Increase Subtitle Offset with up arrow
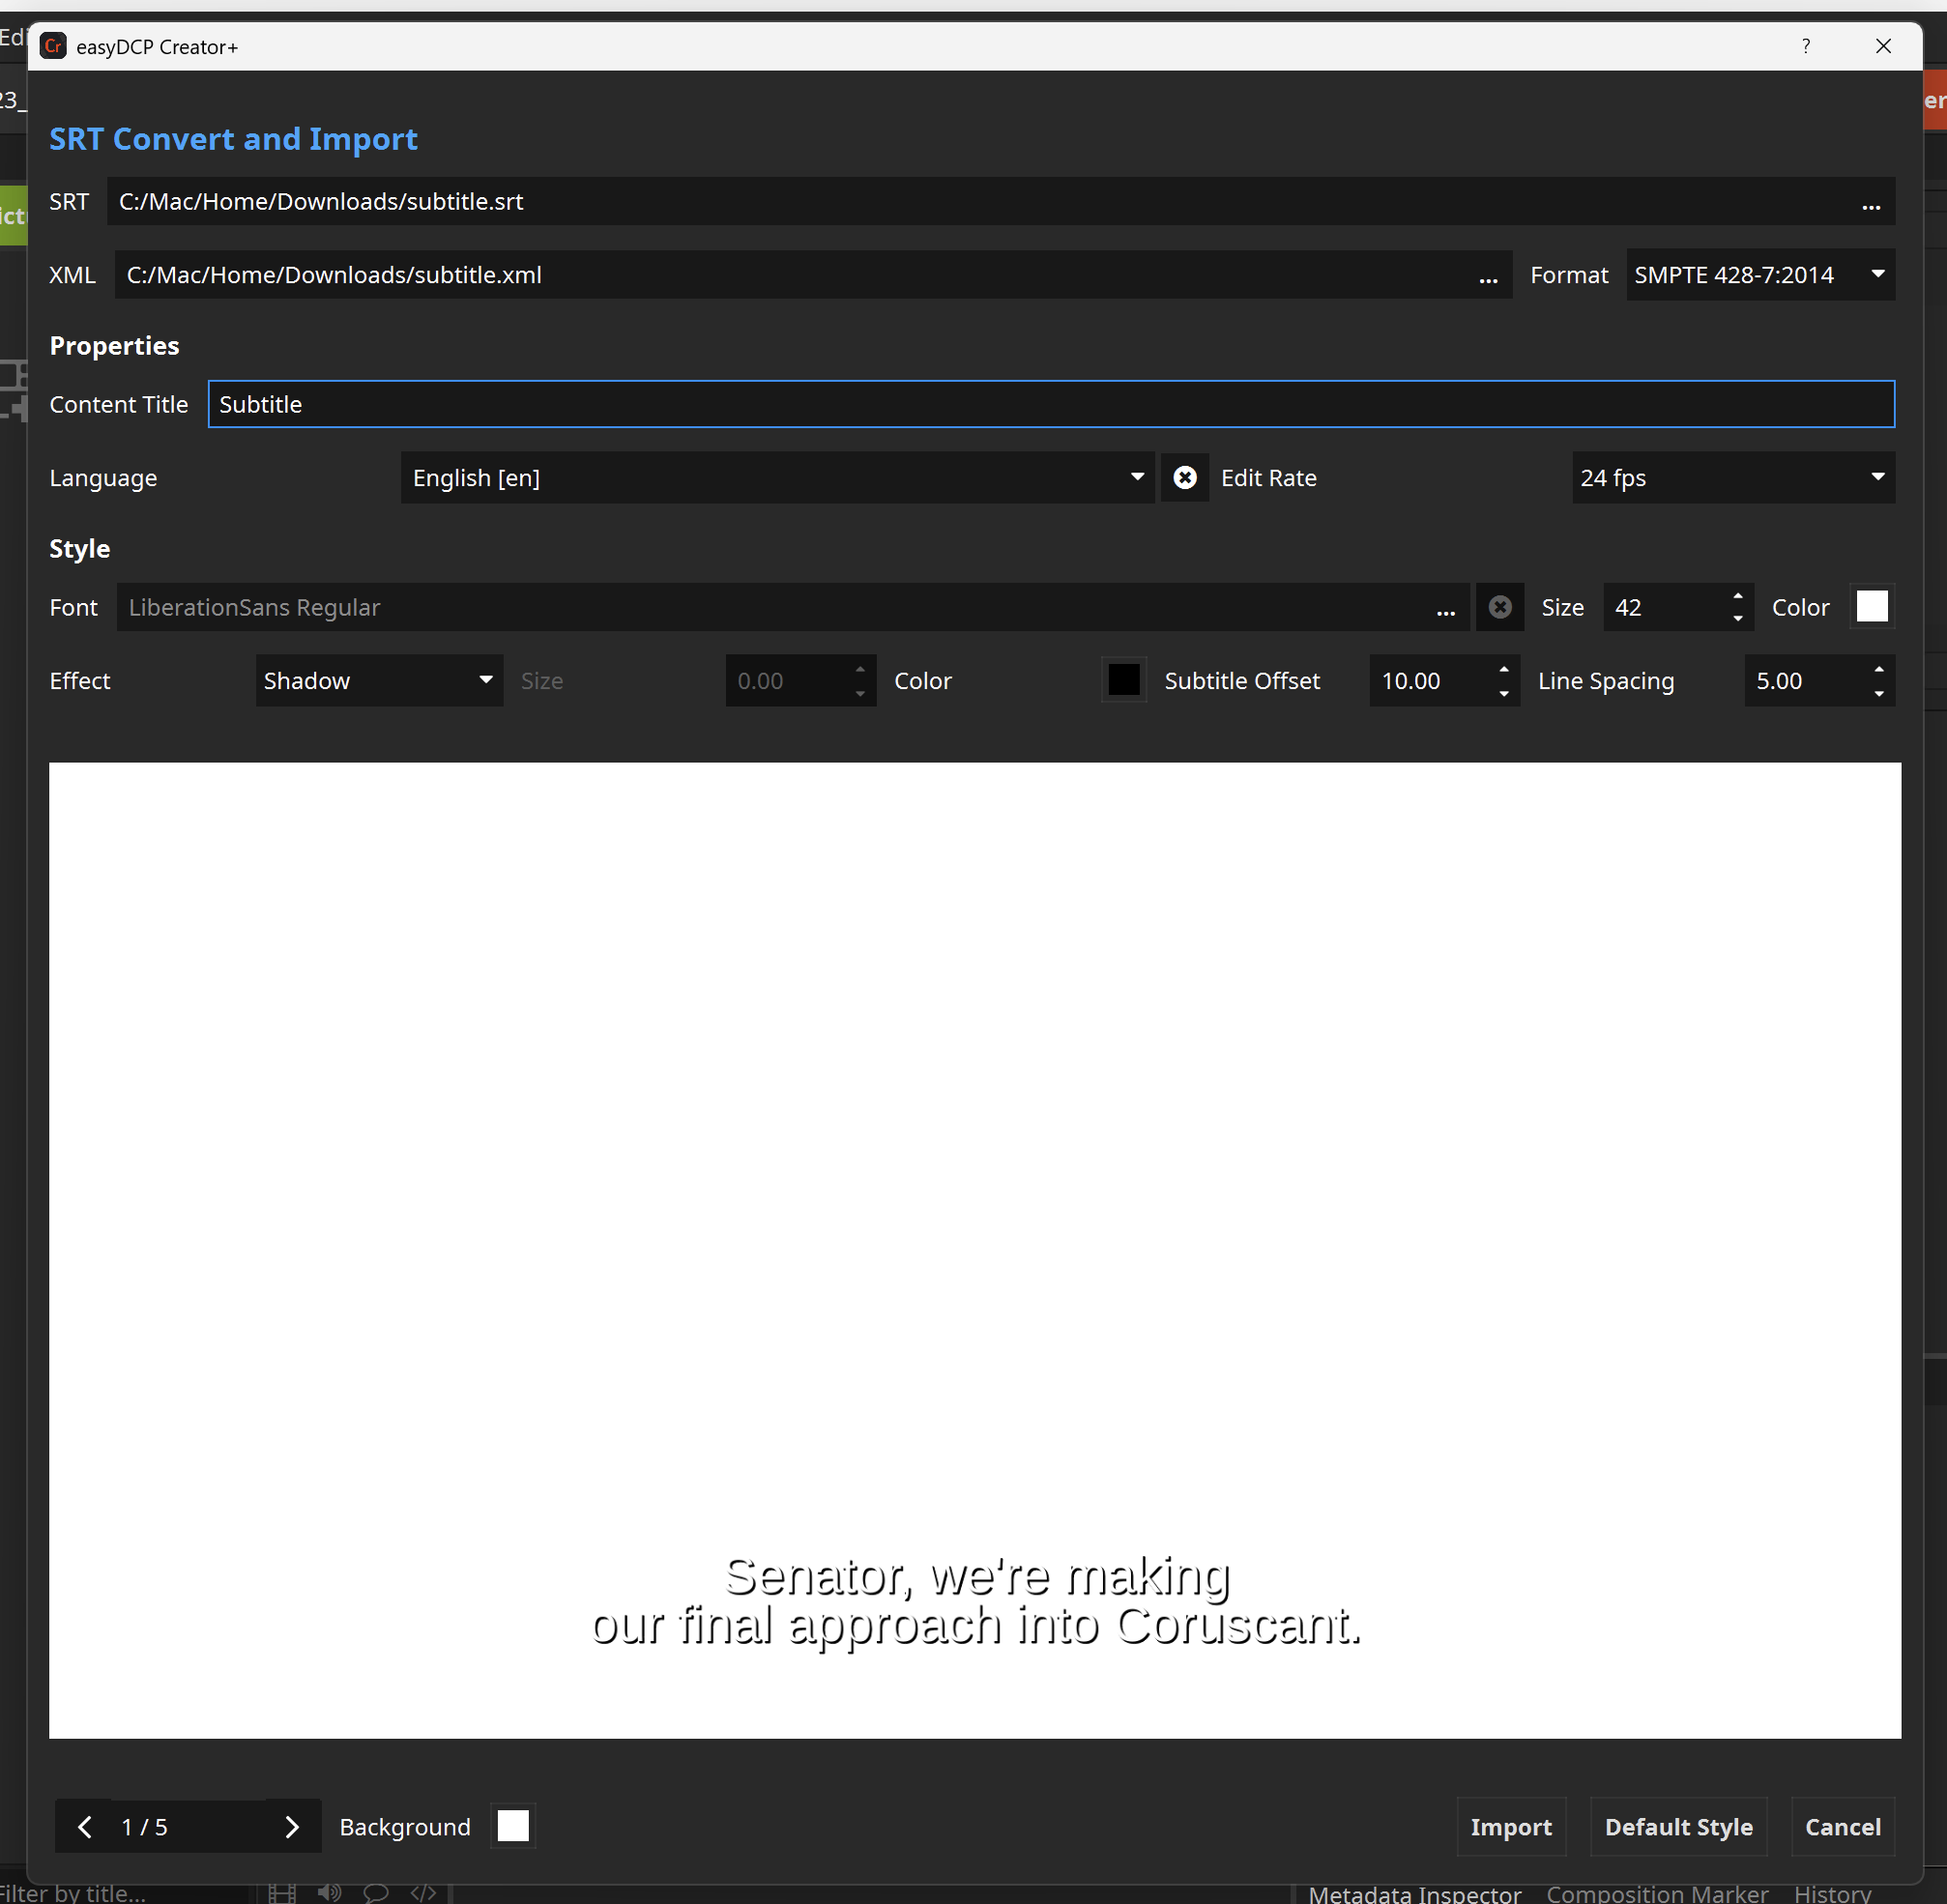This screenshot has width=1947, height=1904. pyautogui.click(x=1503, y=670)
